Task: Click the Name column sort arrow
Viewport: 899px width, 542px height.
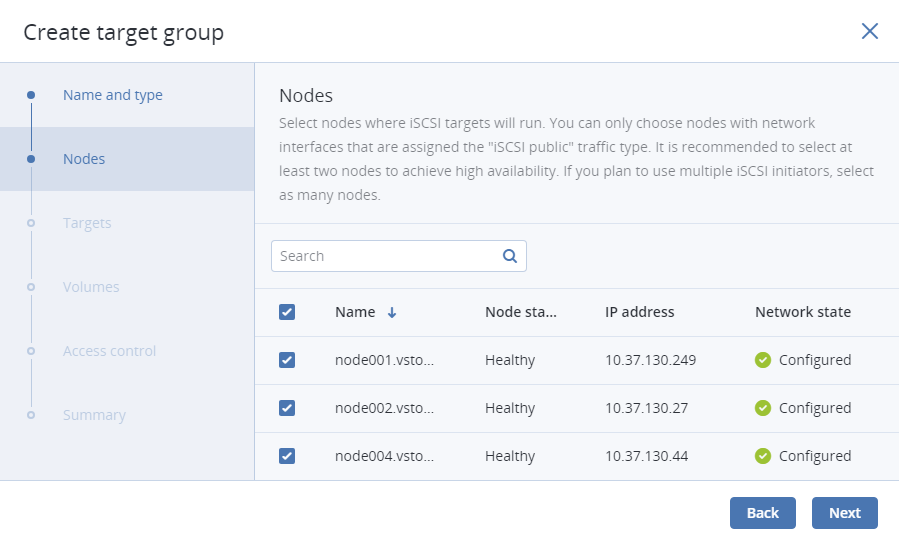Action: (392, 312)
